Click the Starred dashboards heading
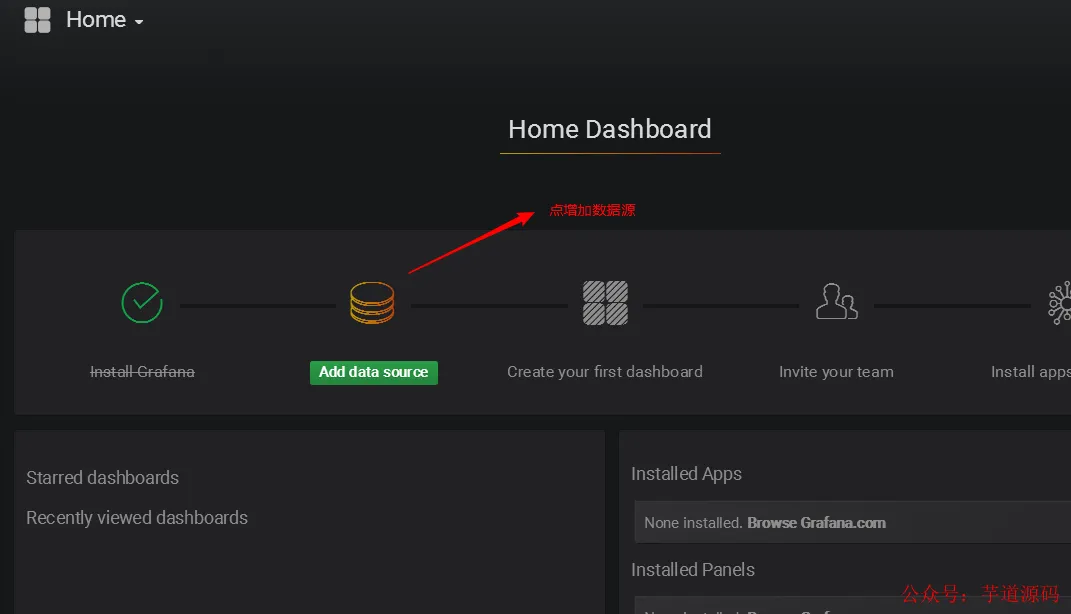The width and height of the screenshot is (1071, 614). [x=102, y=477]
